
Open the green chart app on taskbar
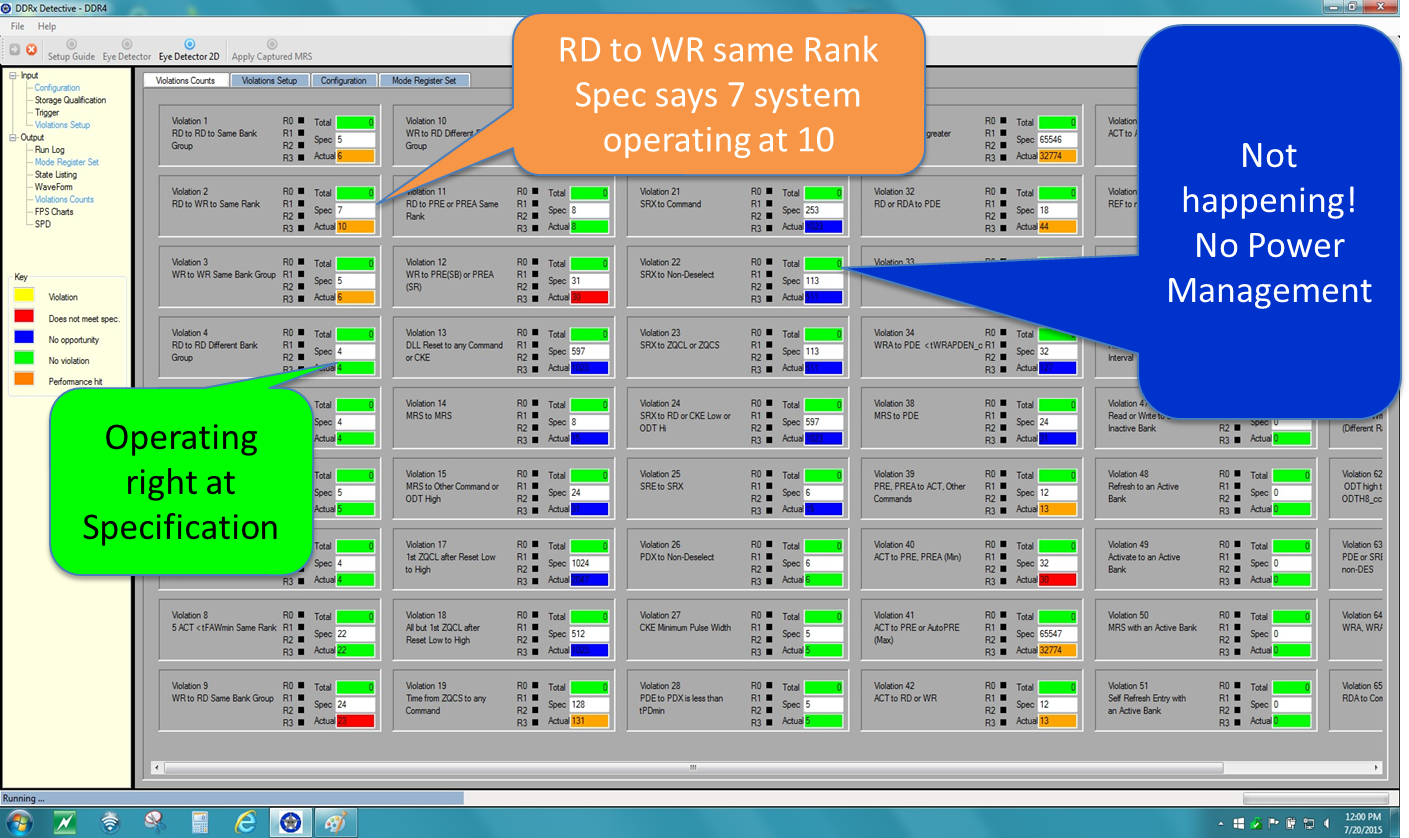point(63,822)
